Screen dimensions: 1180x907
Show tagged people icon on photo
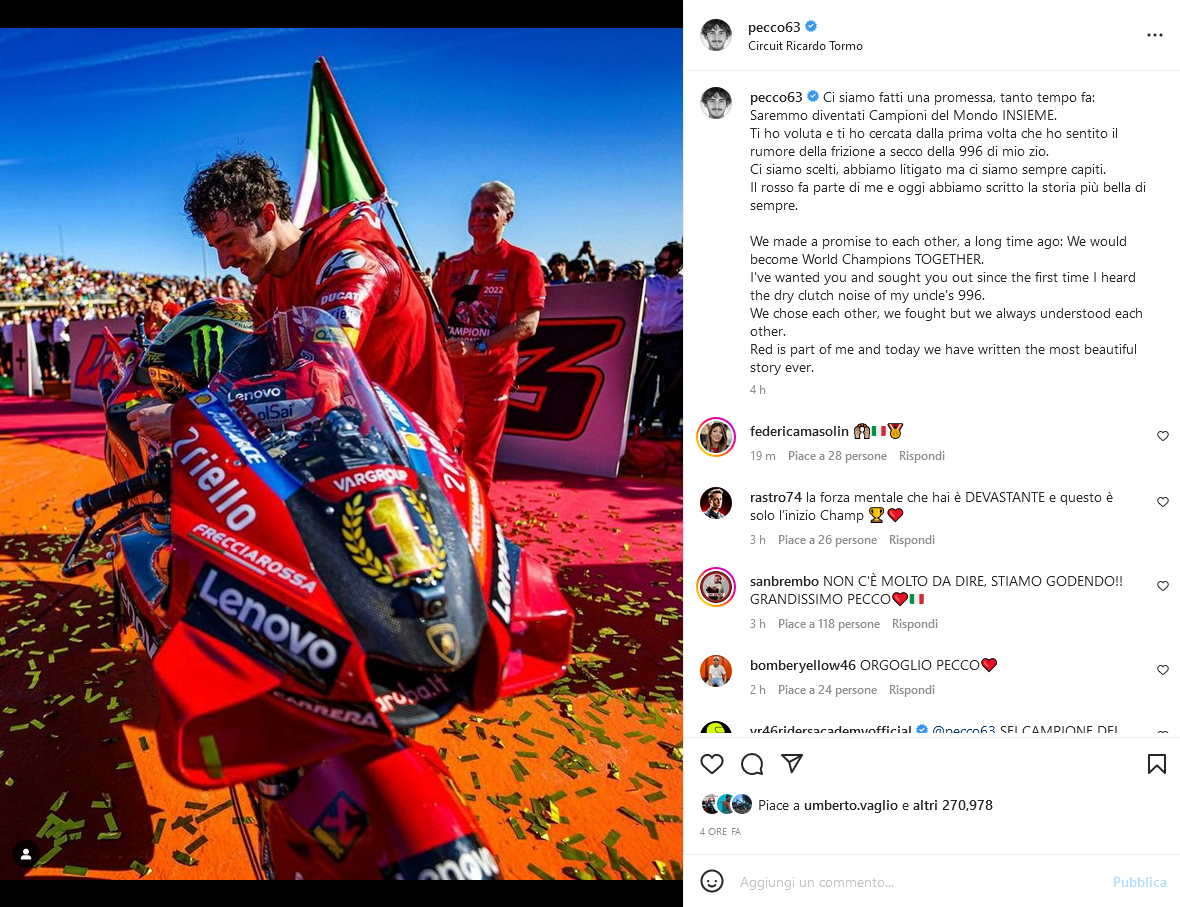(x=26, y=854)
